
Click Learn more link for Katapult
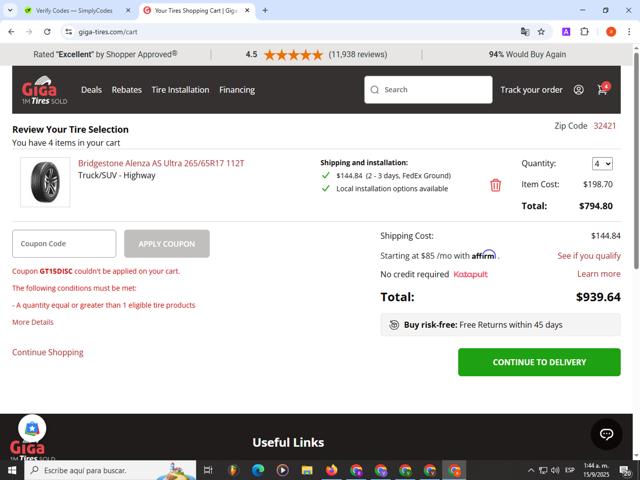(599, 274)
